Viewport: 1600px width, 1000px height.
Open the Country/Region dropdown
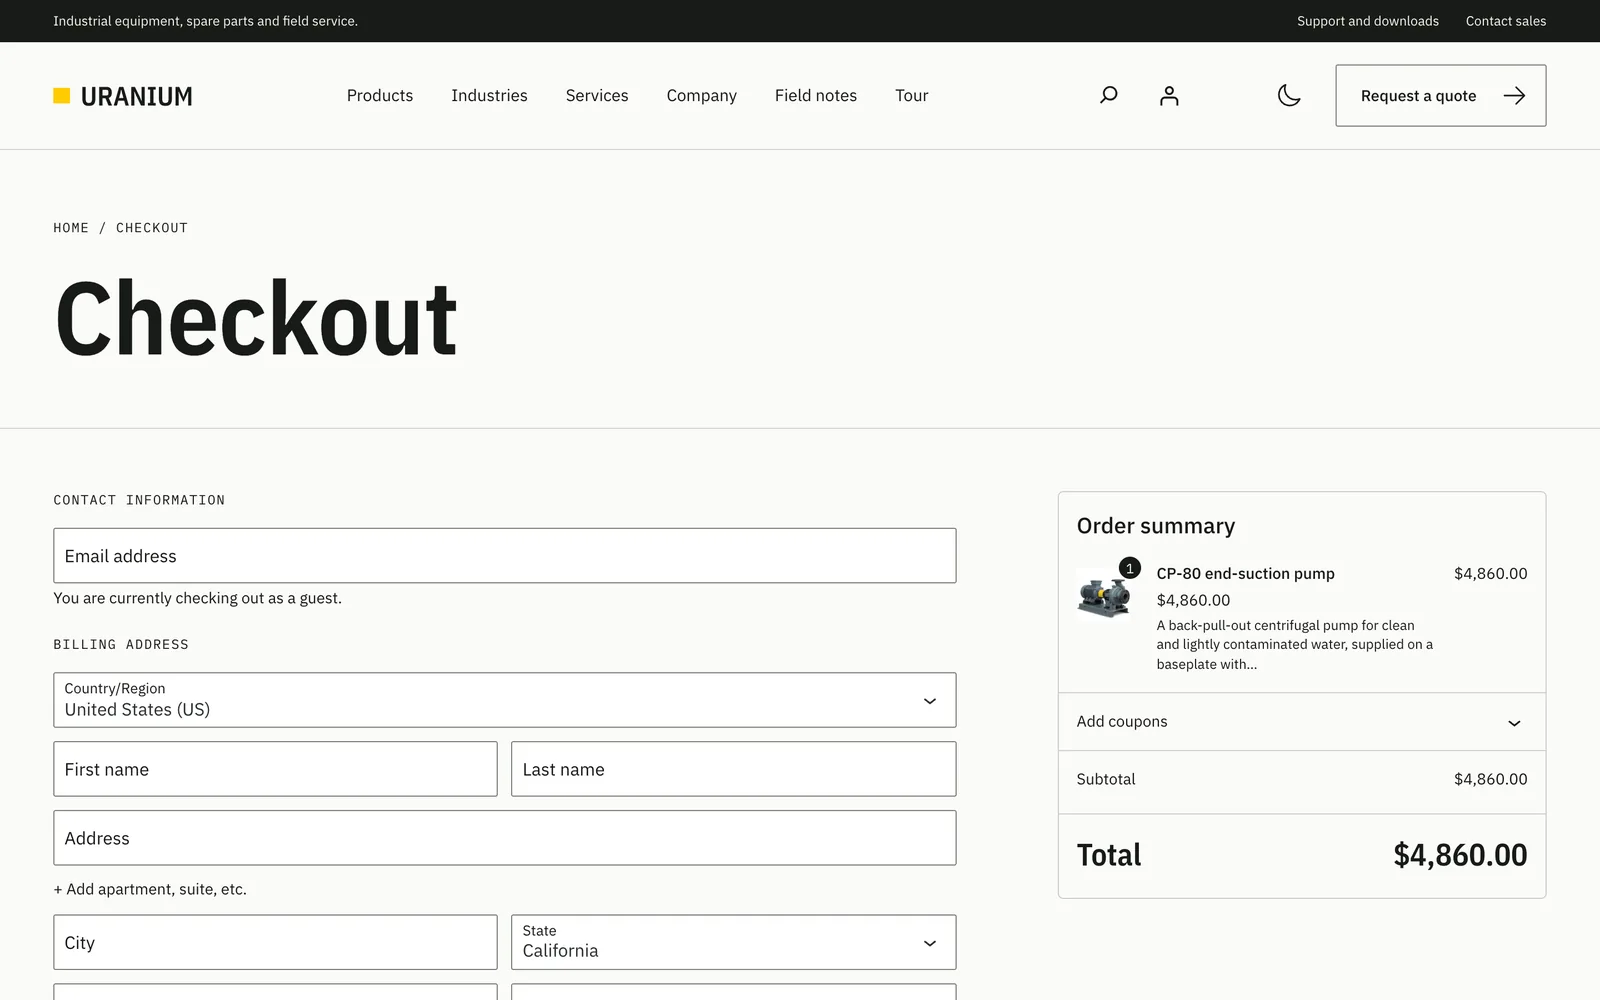click(504, 700)
